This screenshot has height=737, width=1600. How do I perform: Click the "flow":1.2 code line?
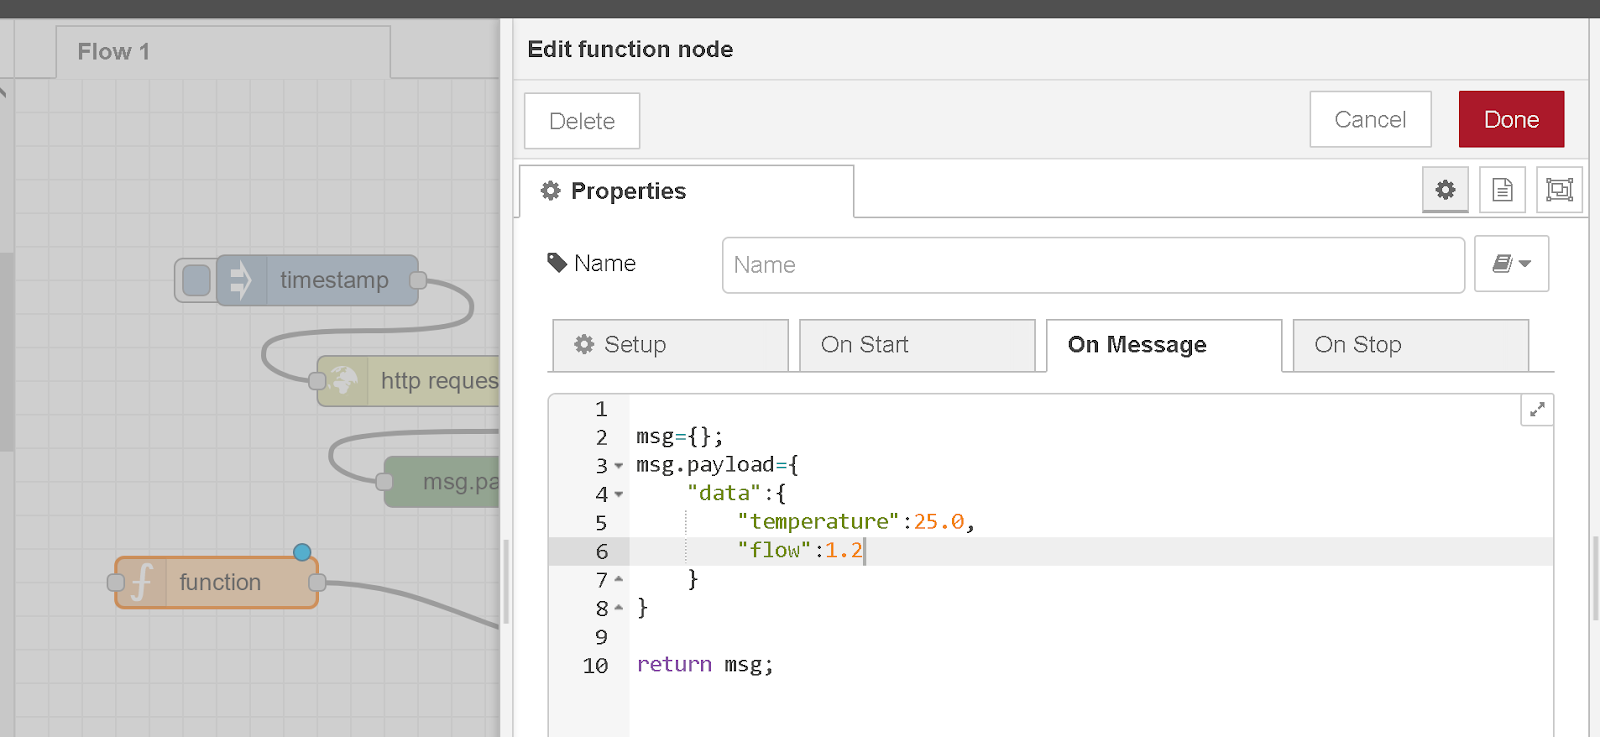800,551
